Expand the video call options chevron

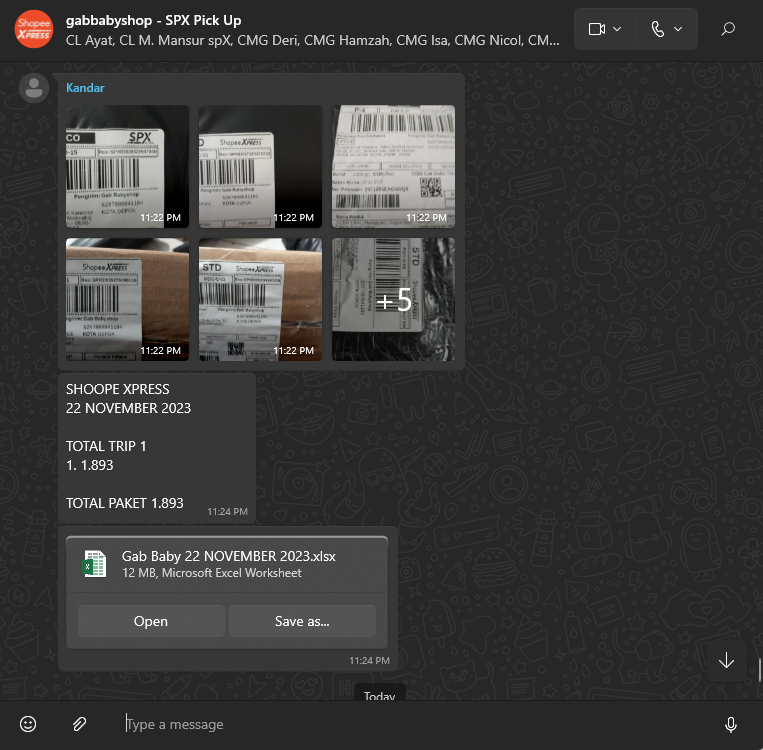(x=617, y=29)
